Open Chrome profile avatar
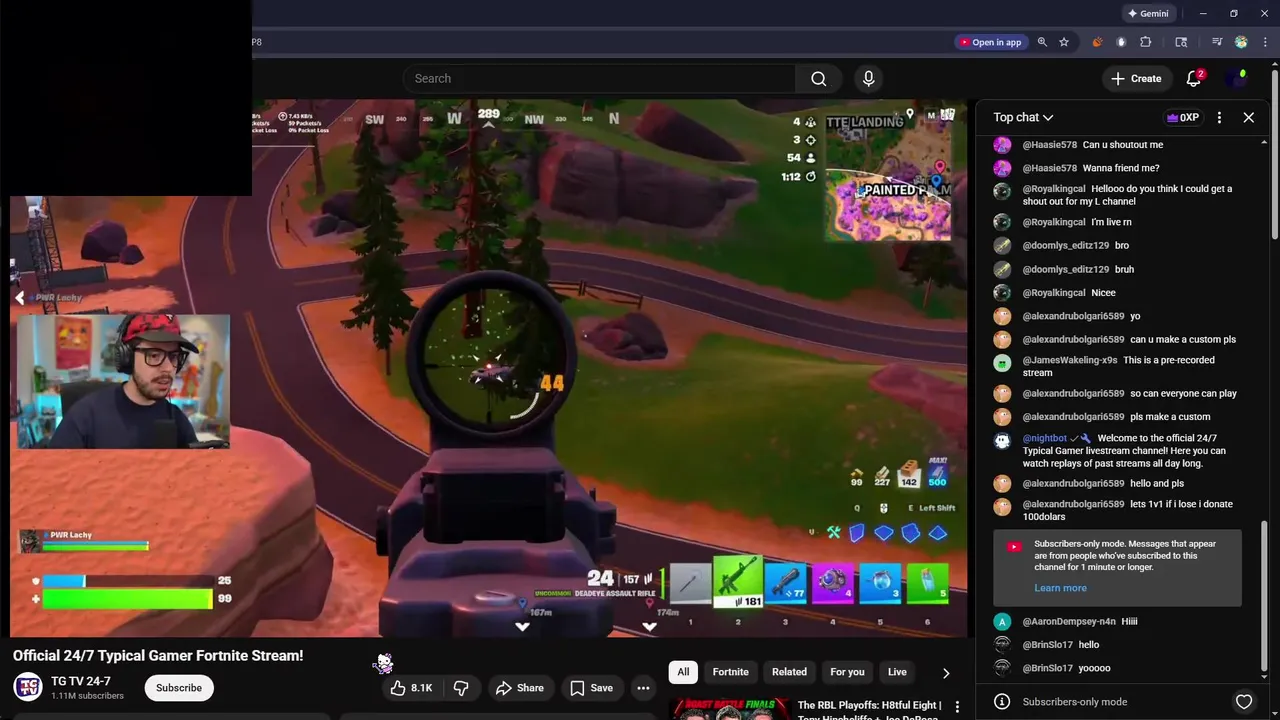This screenshot has height=720, width=1280. [1241, 42]
